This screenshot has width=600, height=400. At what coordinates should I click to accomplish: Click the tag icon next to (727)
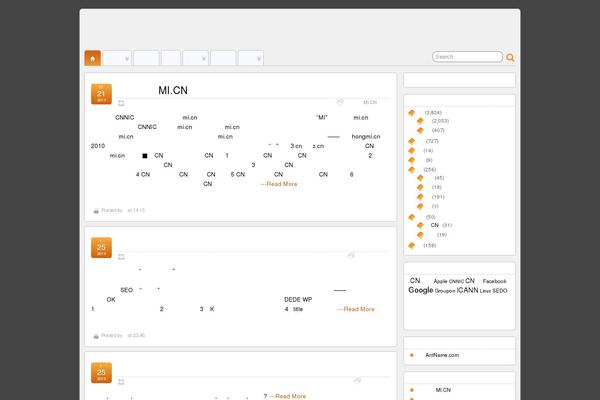click(411, 141)
